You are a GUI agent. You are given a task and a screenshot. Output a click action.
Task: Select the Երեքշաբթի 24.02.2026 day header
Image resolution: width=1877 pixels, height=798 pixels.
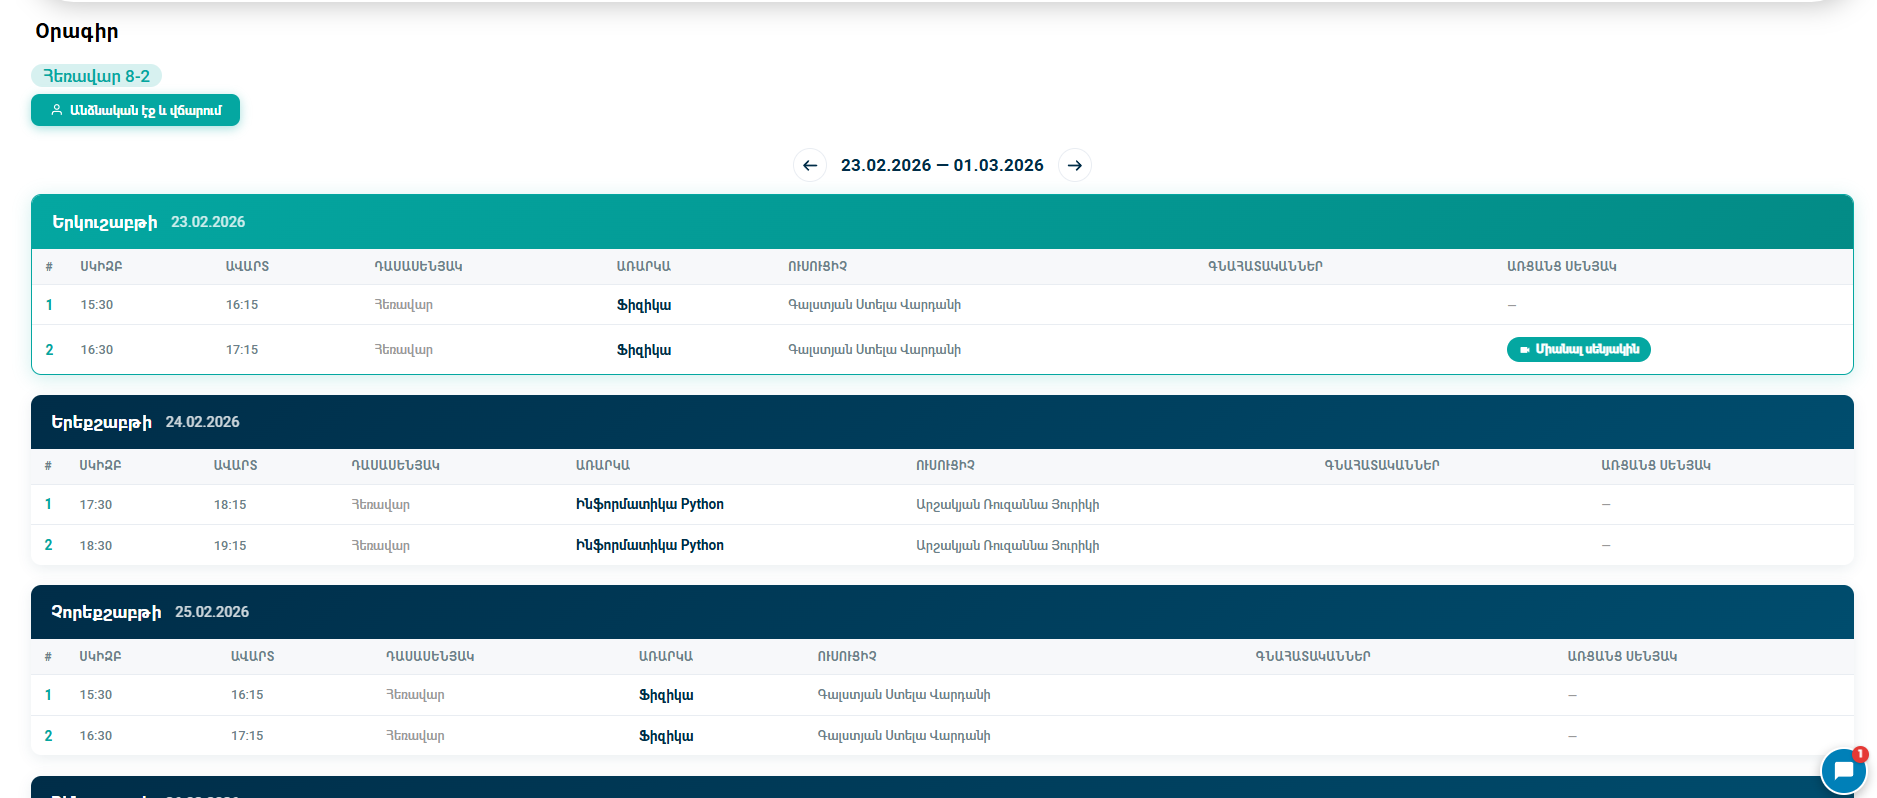(x=145, y=422)
